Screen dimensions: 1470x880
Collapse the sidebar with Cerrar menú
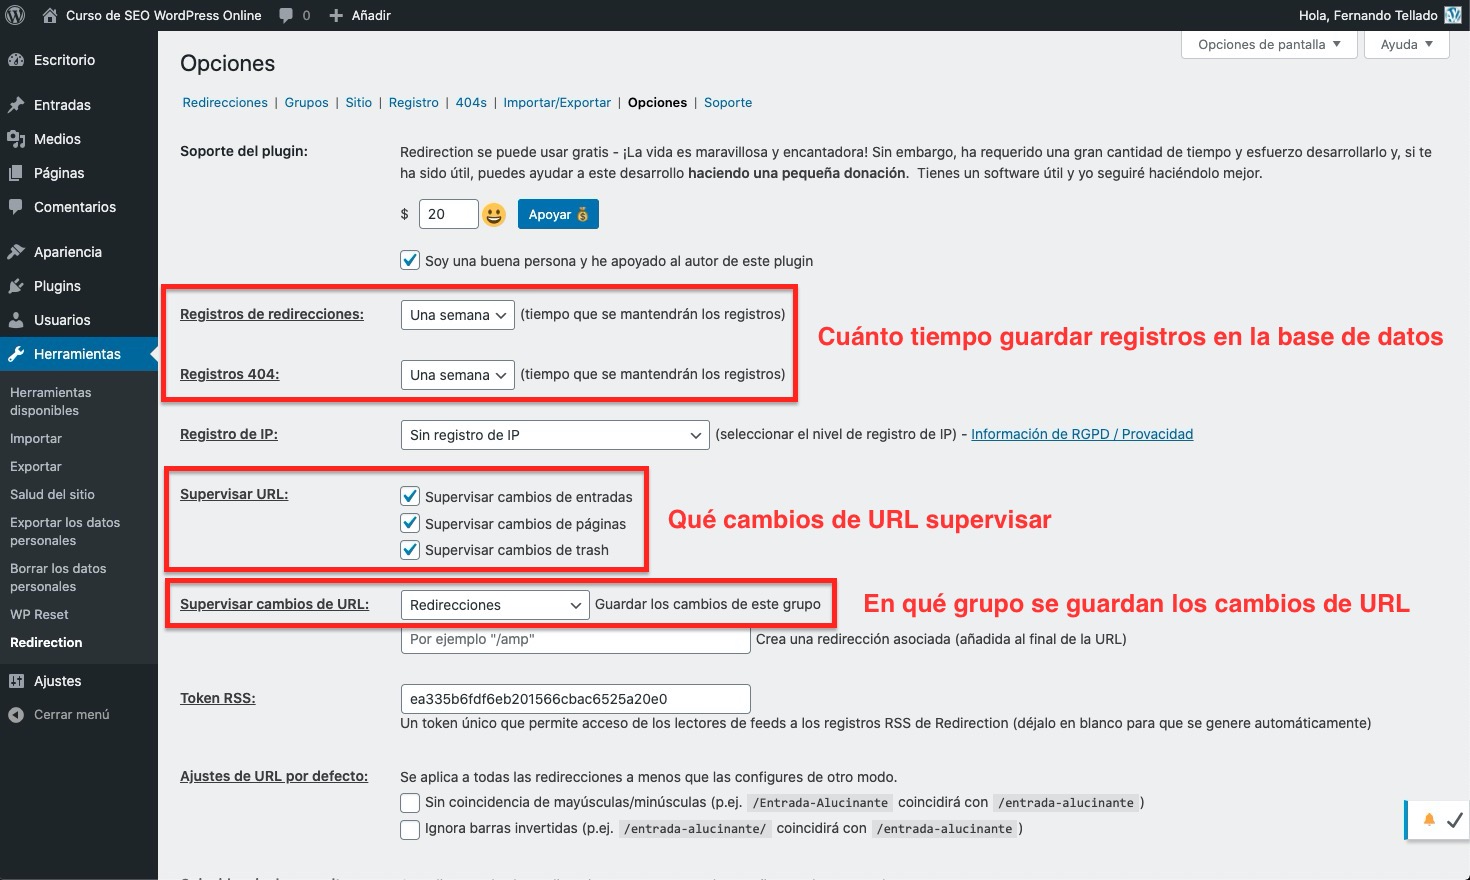point(71,715)
